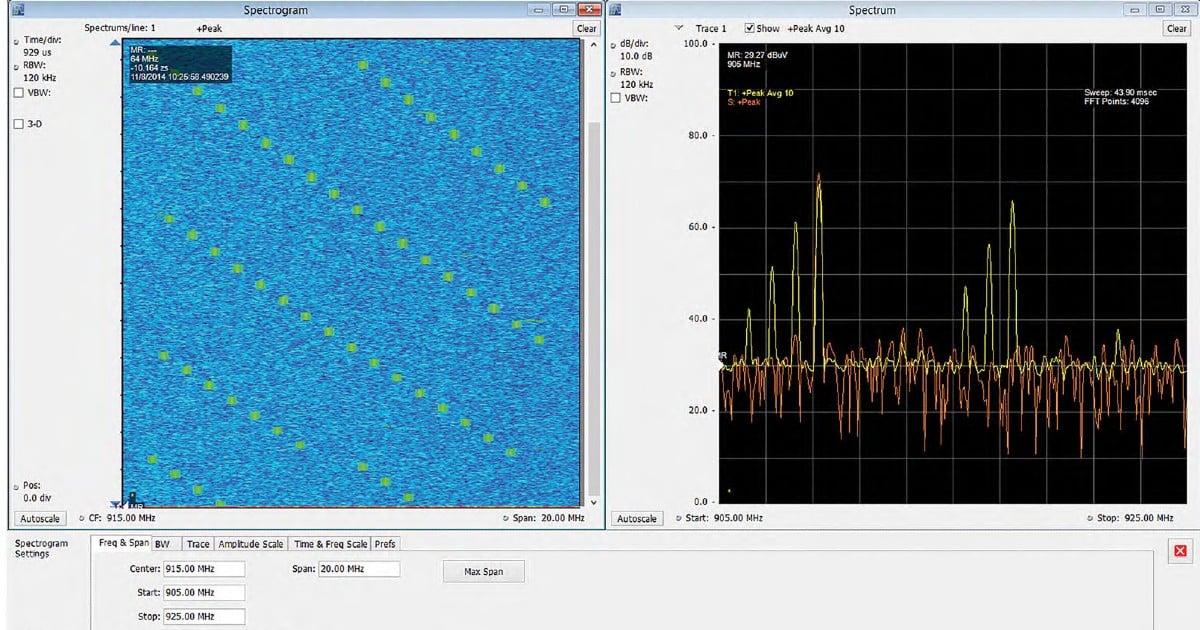Image resolution: width=1200 pixels, height=630 pixels.
Task: Click the blue triangle marker above the spectrogram
Action: point(115,42)
